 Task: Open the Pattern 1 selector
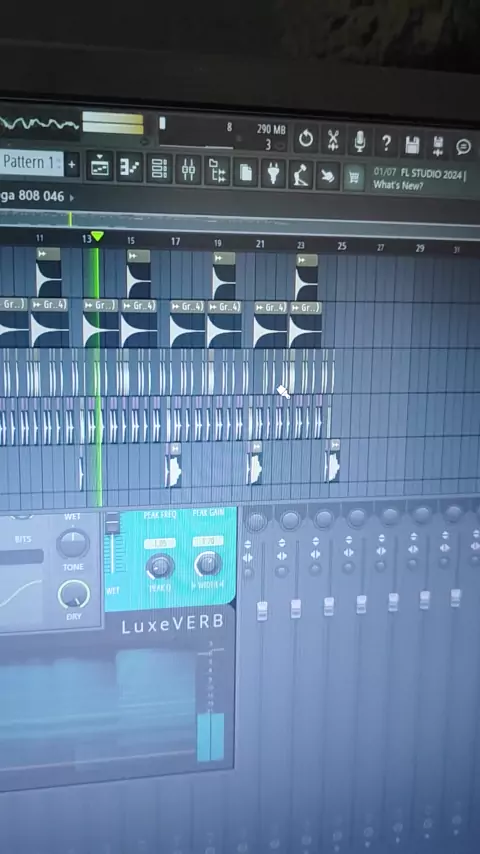pos(31,162)
